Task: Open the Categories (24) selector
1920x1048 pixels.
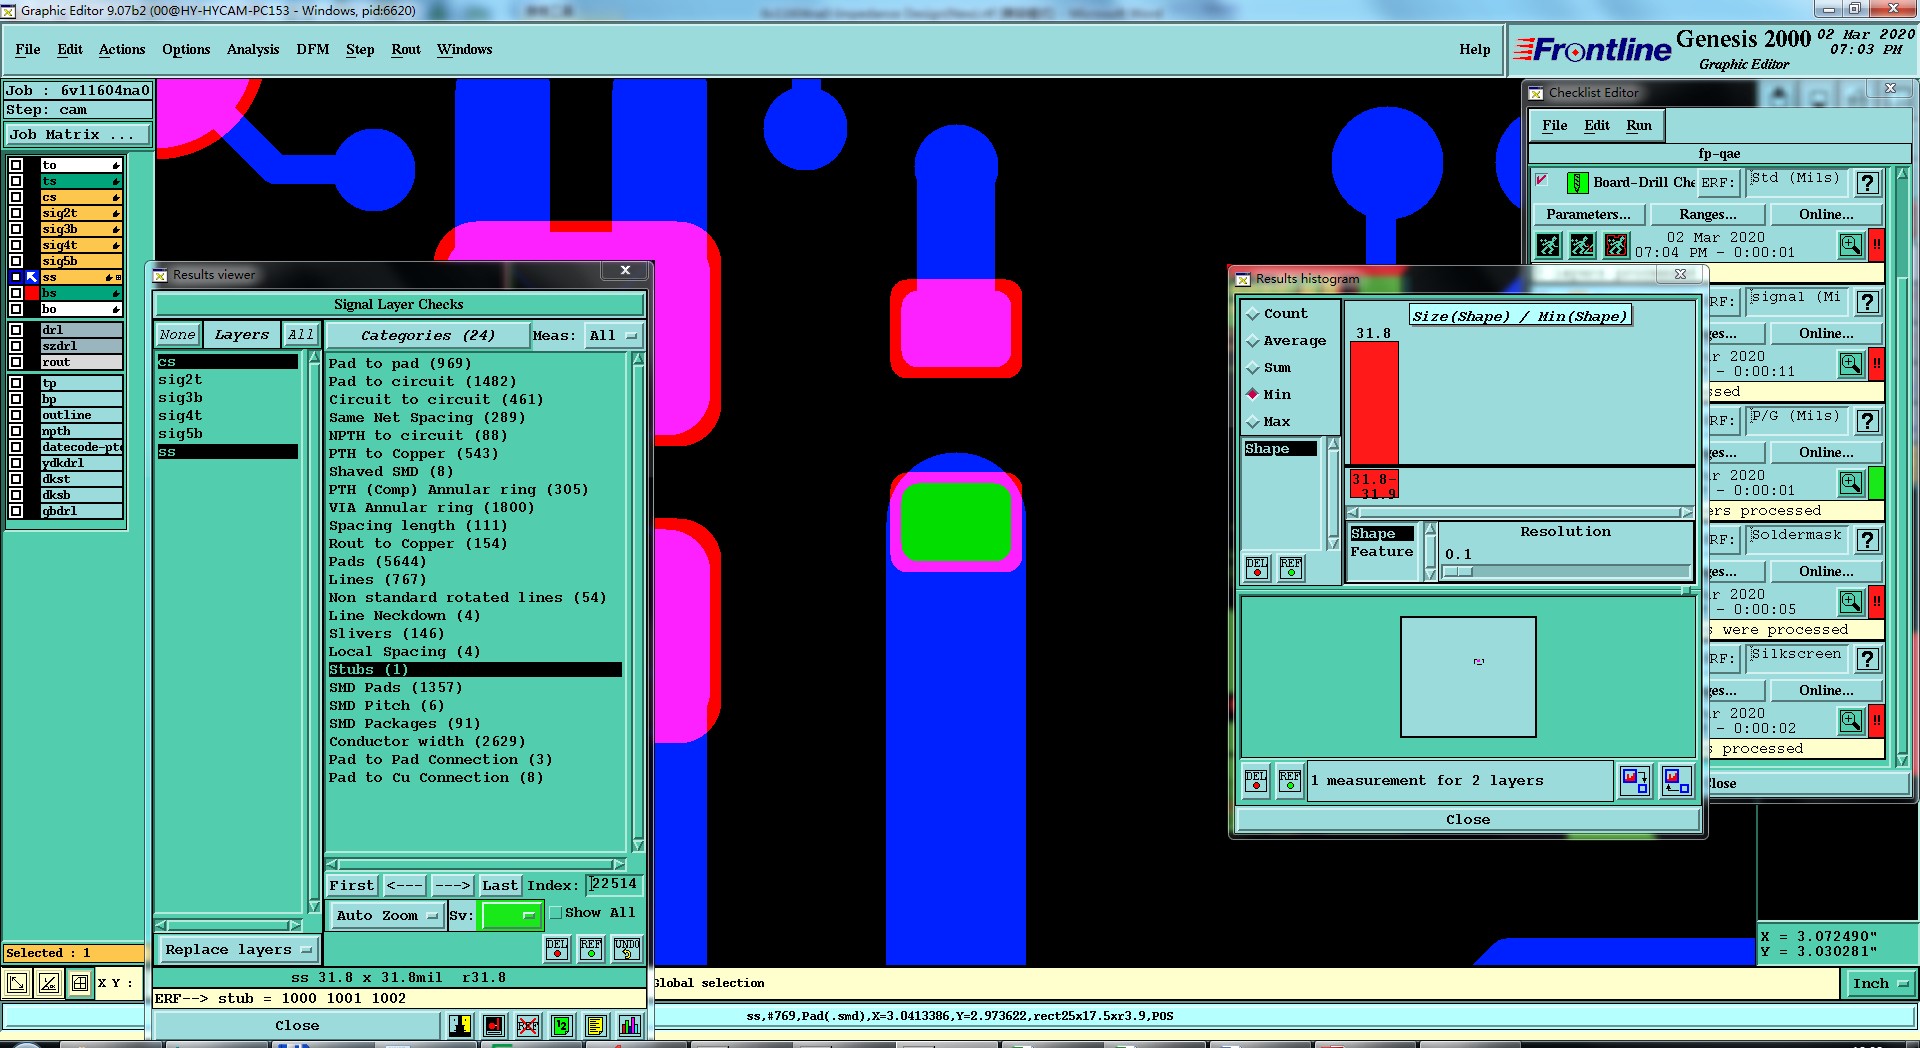Action: tap(427, 336)
